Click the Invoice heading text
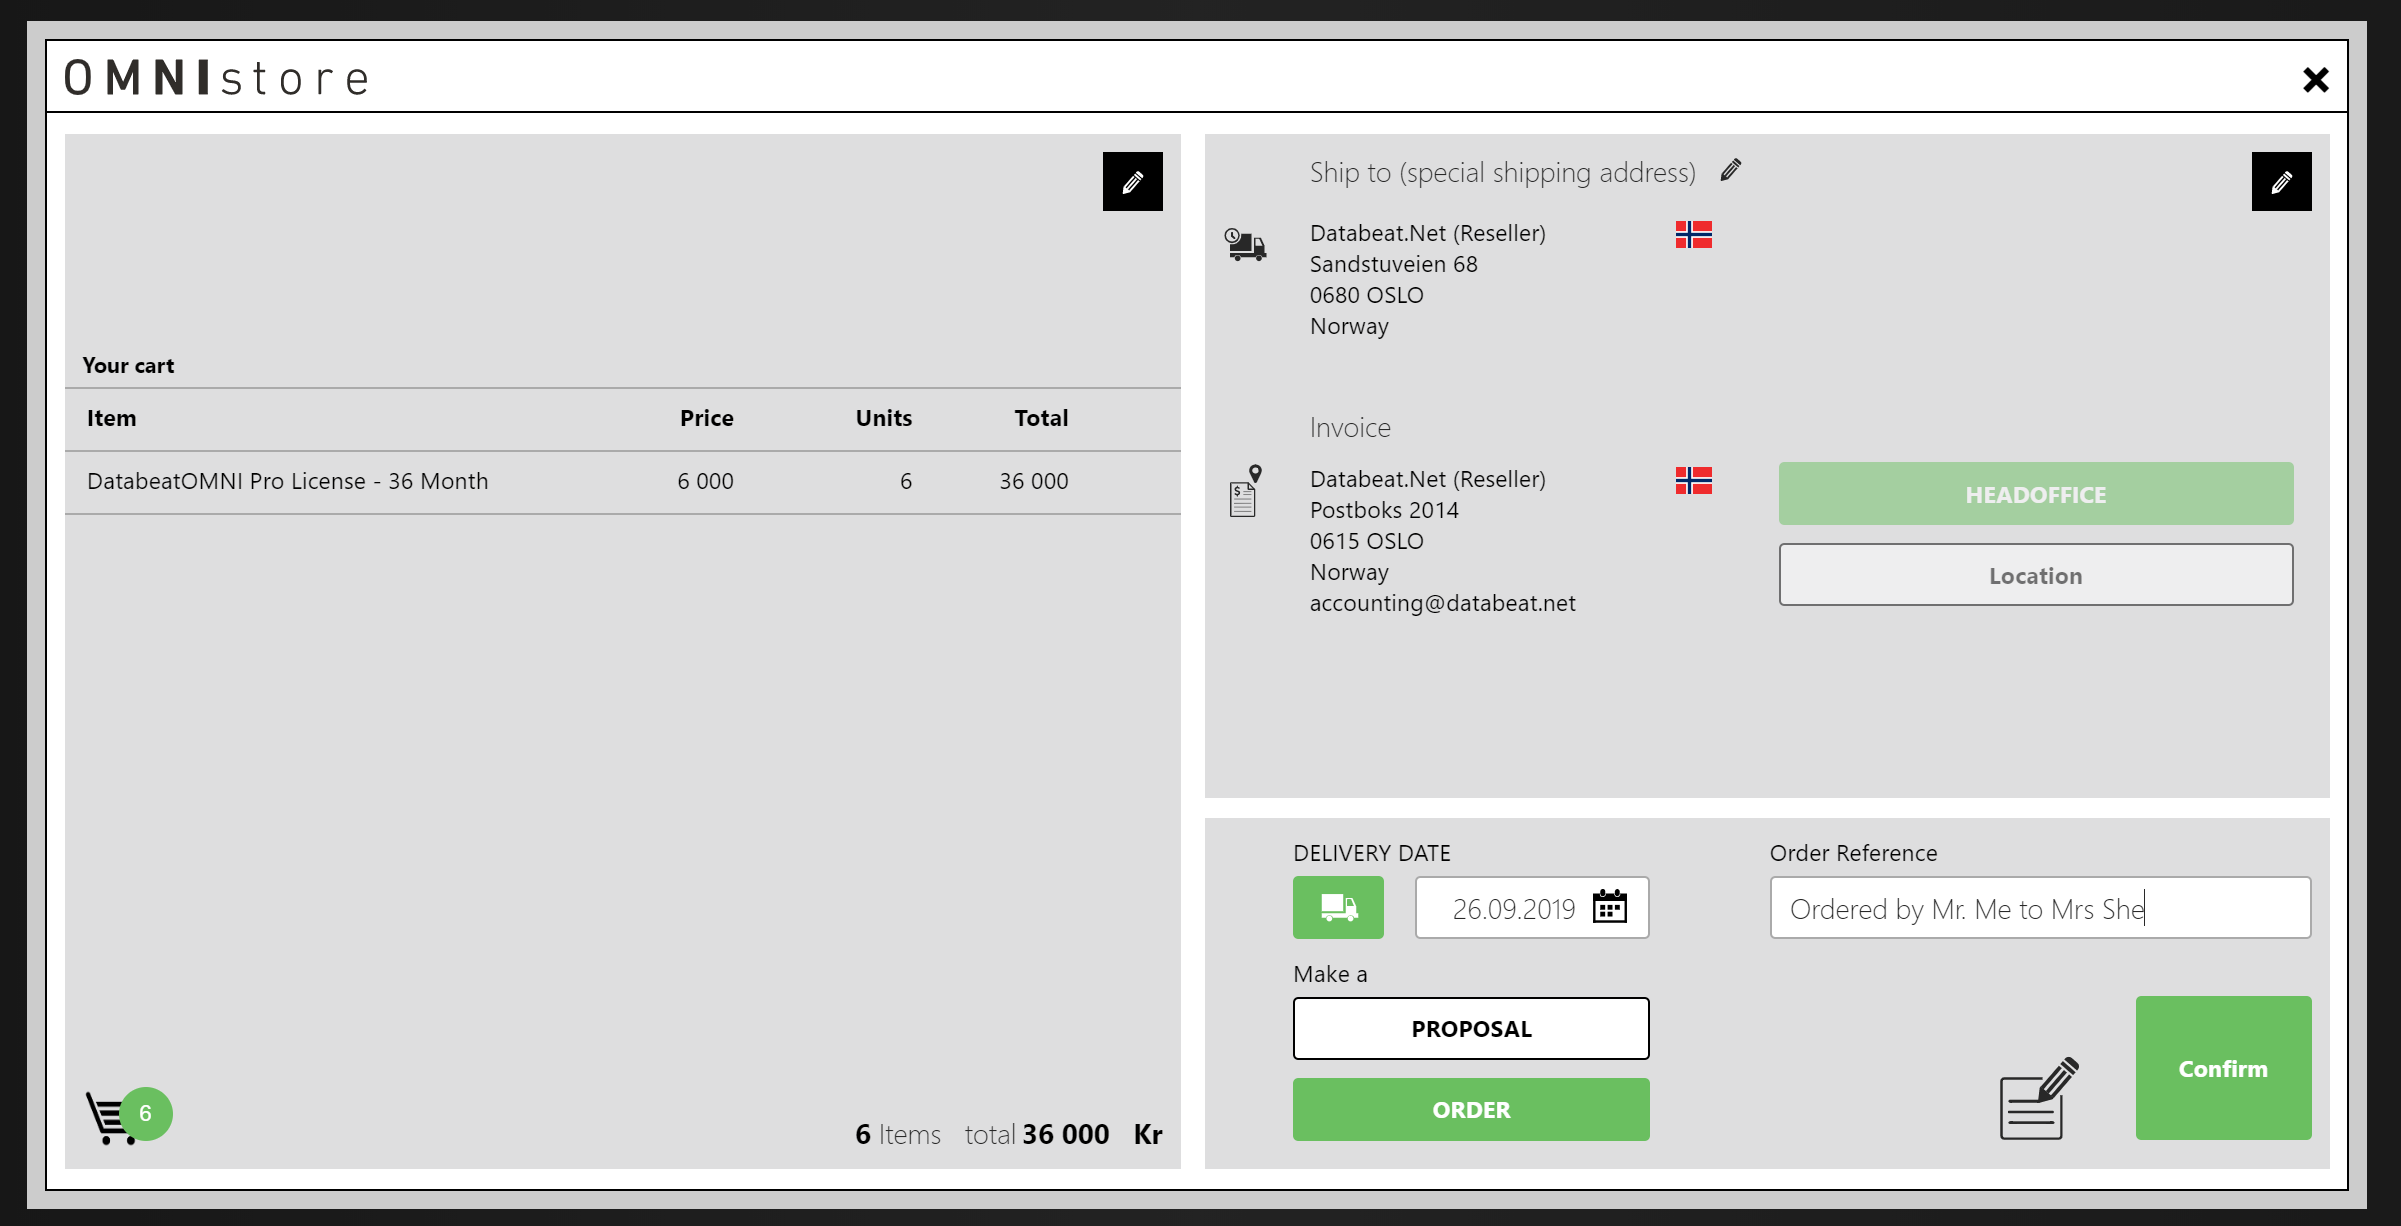The height and width of the screenshot is (1226, 2401). pos(1350,428)
